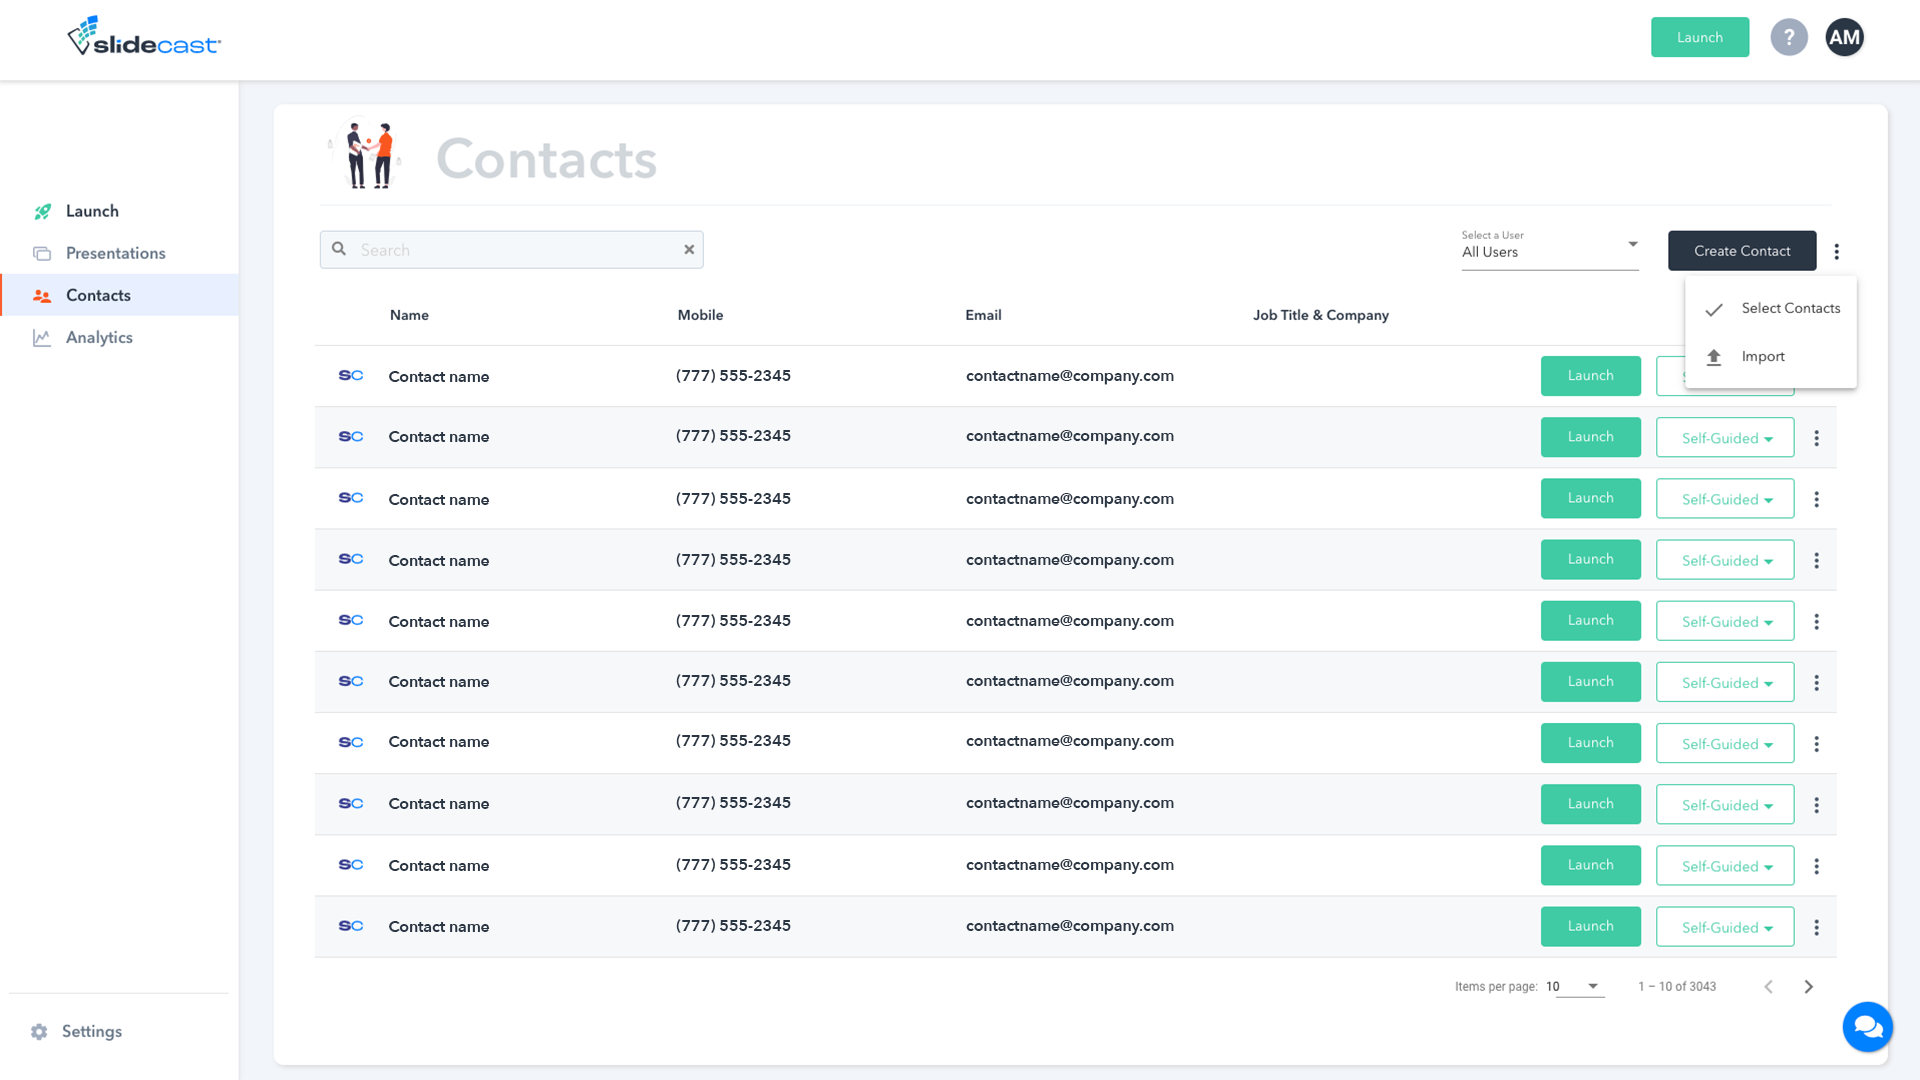Open Analytics in the sidebar

coord(98,337)
